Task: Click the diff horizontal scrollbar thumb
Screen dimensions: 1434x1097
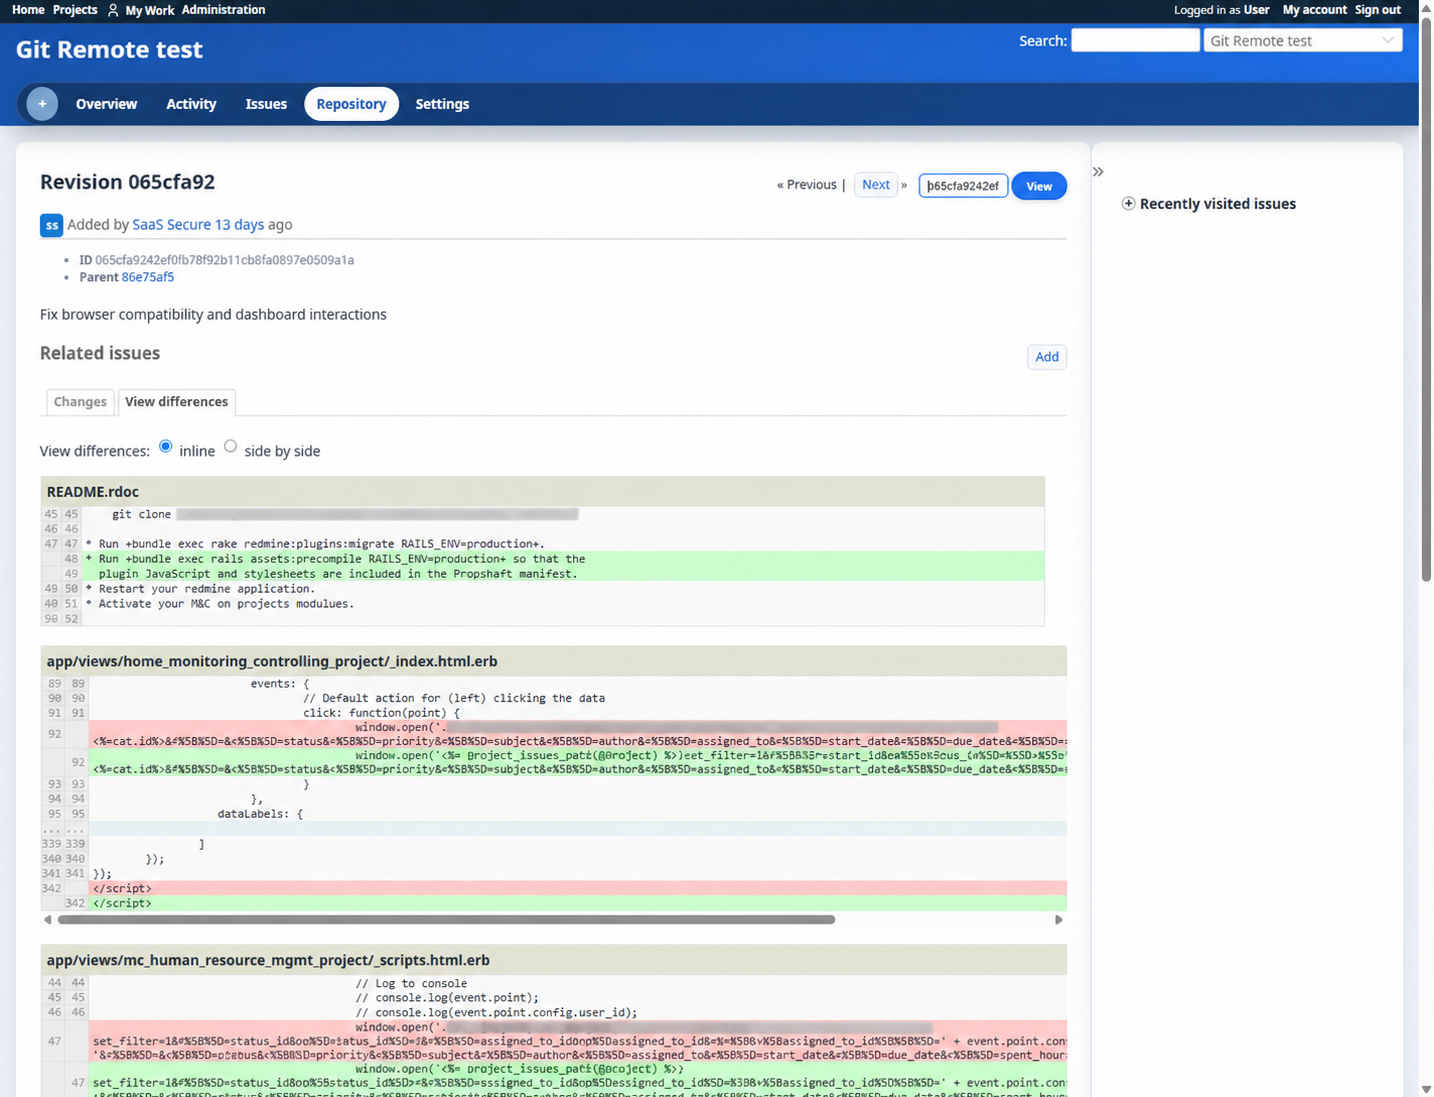Action: [446, 920]
